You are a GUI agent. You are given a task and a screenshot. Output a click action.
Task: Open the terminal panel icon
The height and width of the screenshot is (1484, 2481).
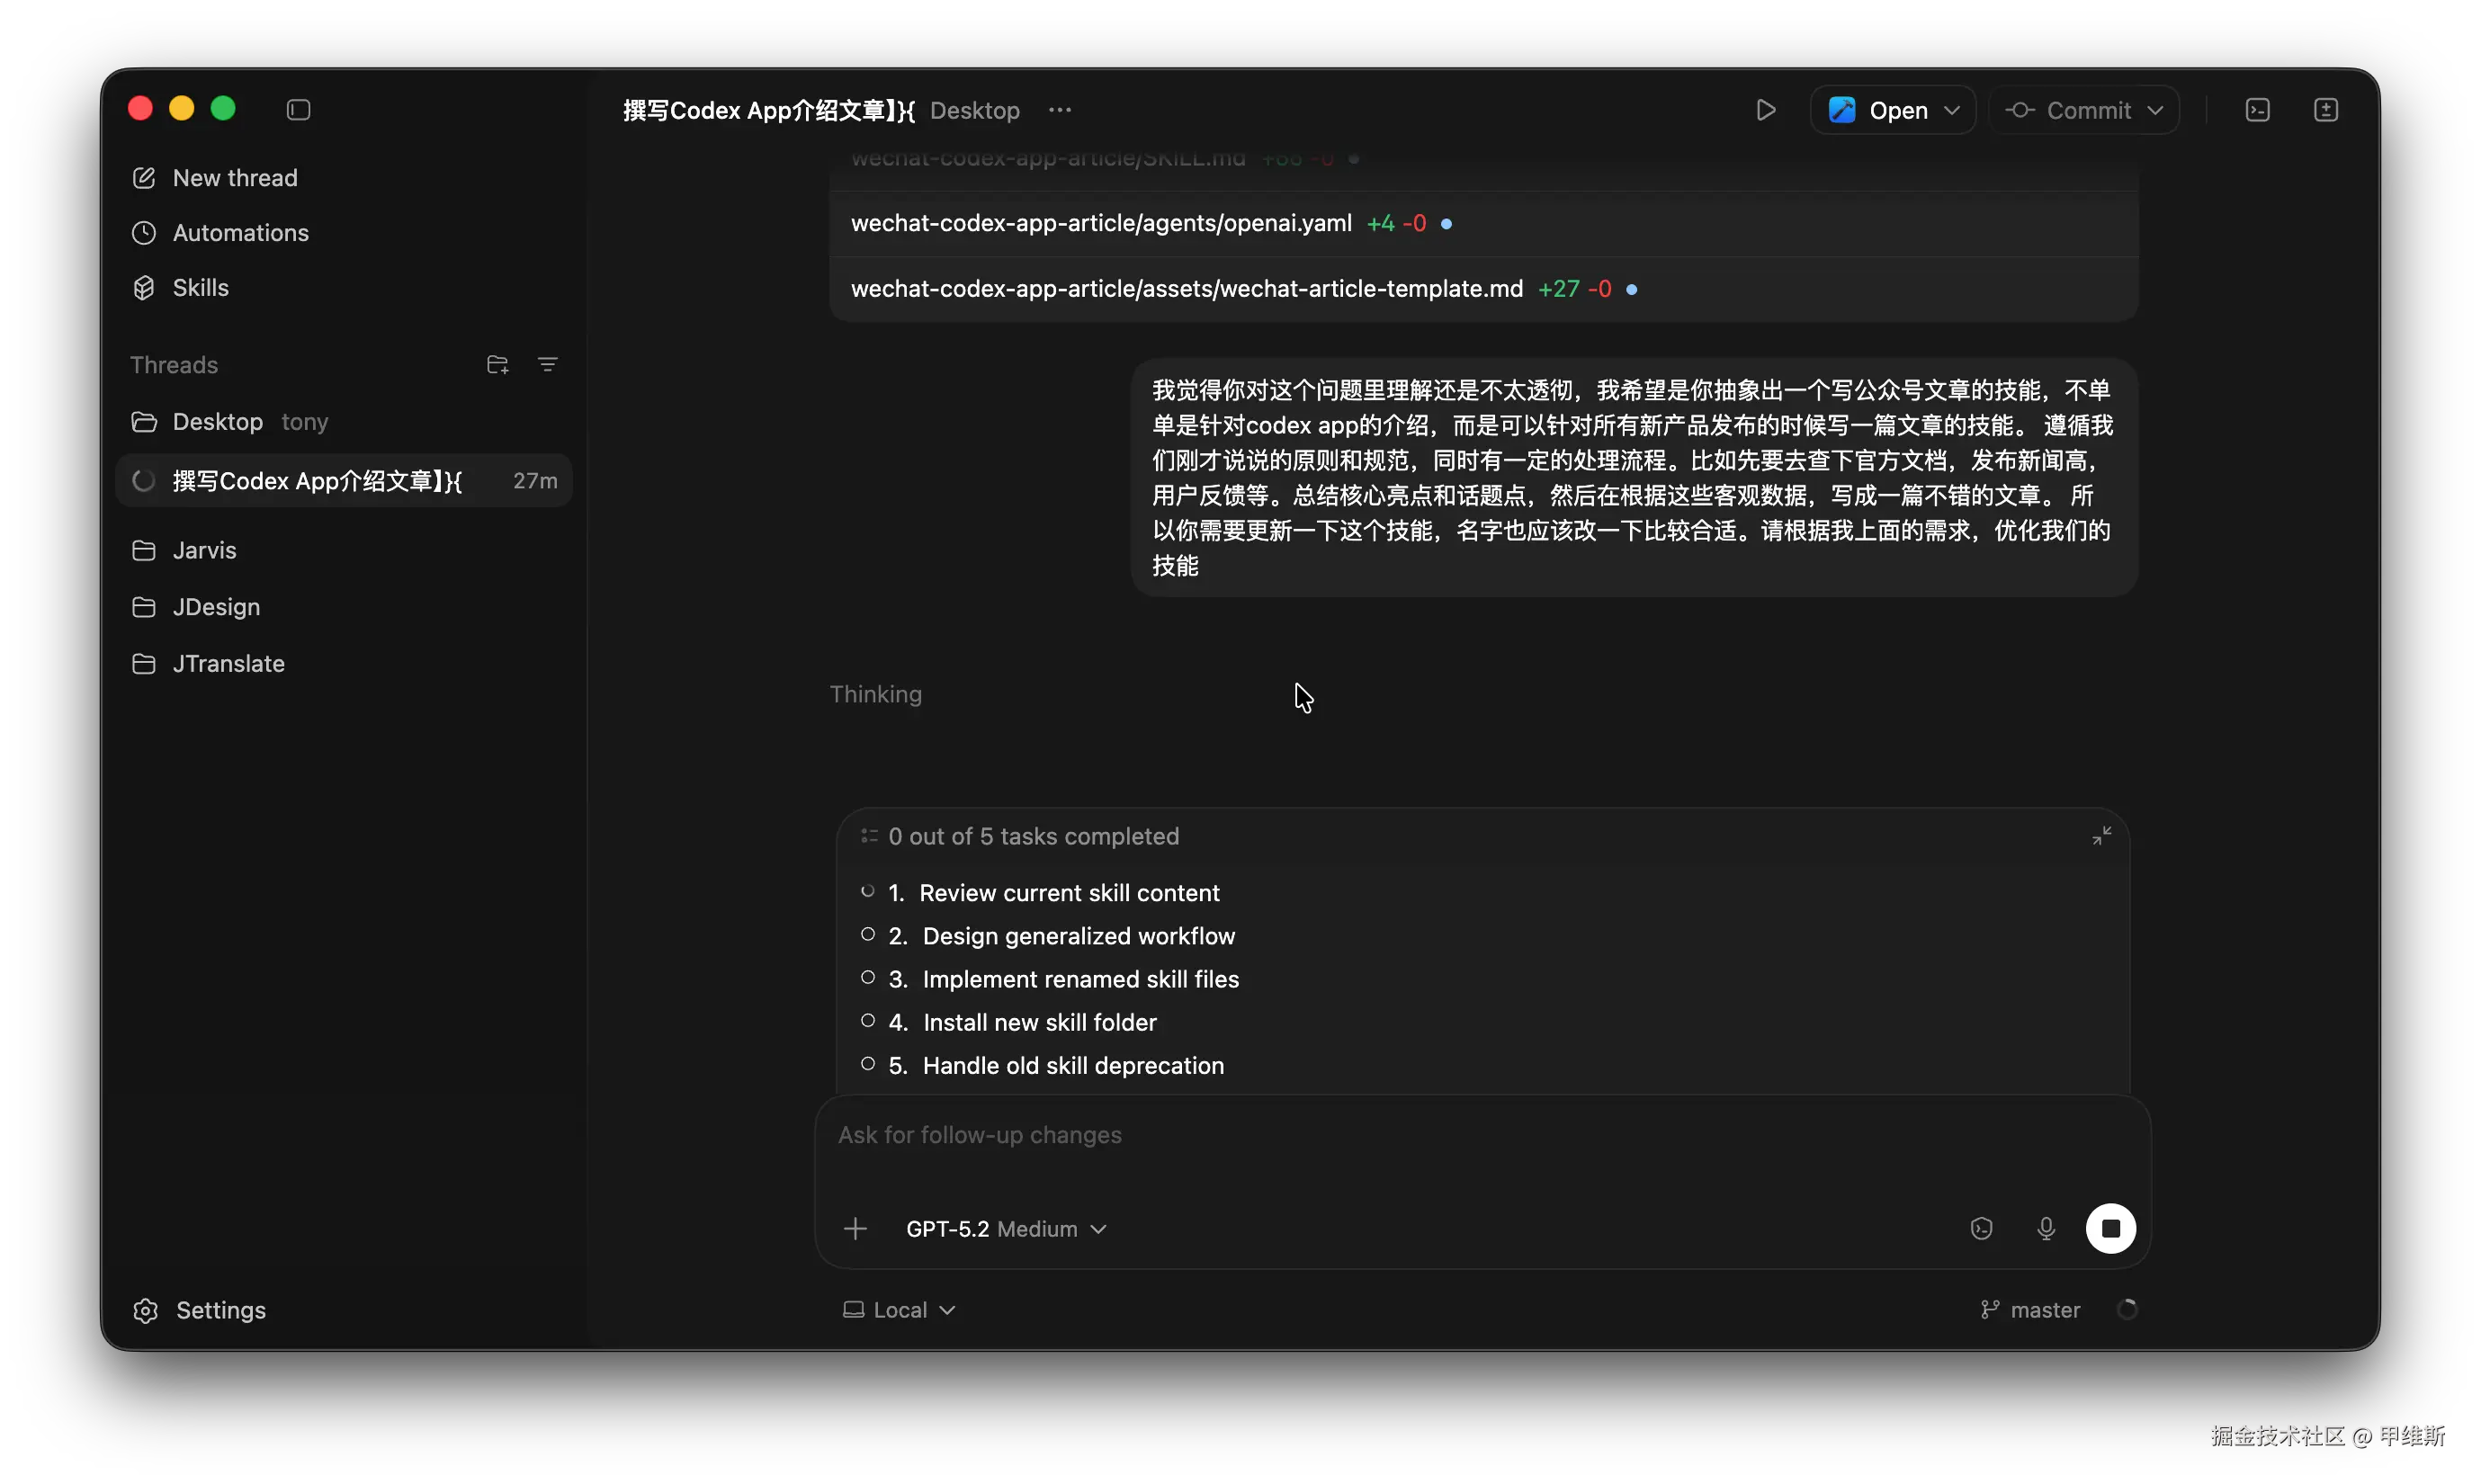click(x=2257, y=110)
